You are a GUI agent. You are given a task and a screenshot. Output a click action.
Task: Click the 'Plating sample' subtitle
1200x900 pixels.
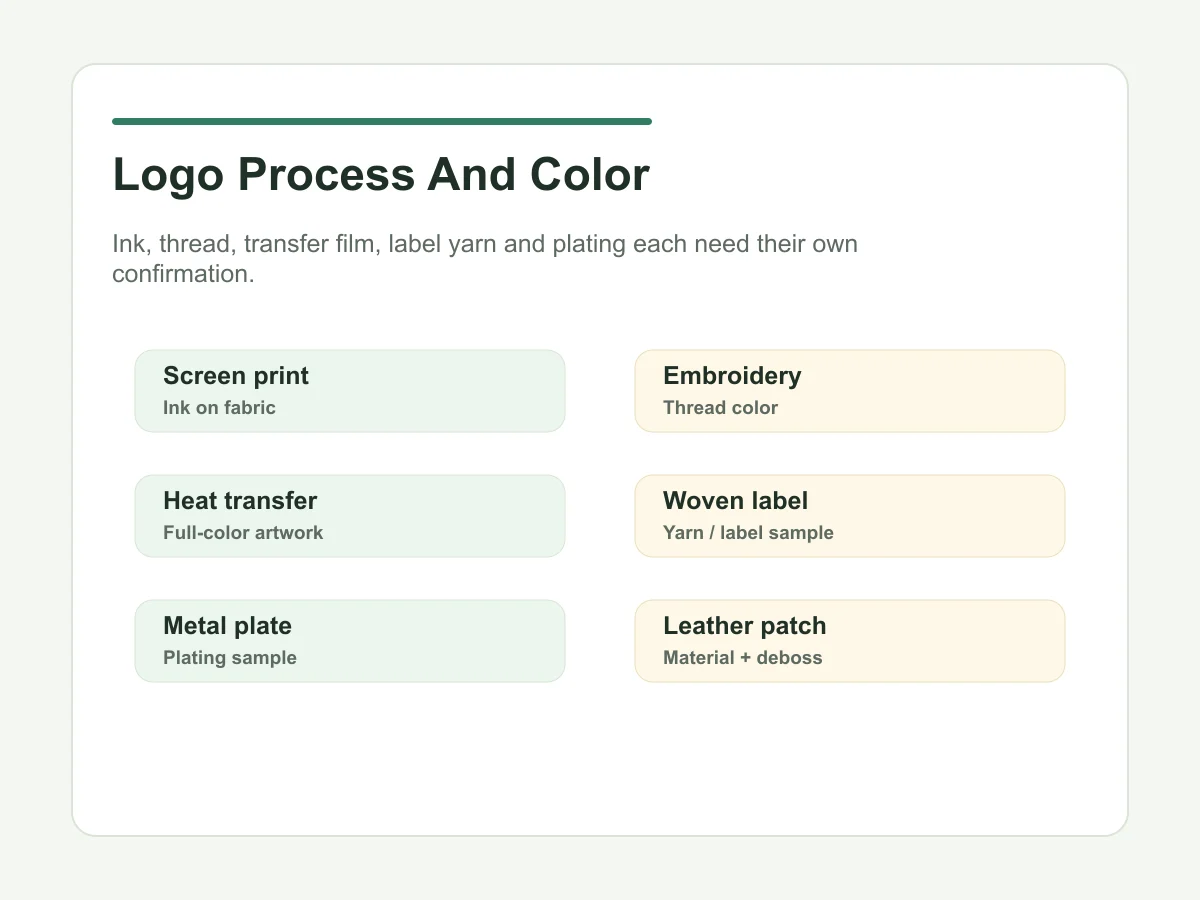coord(230,658)
